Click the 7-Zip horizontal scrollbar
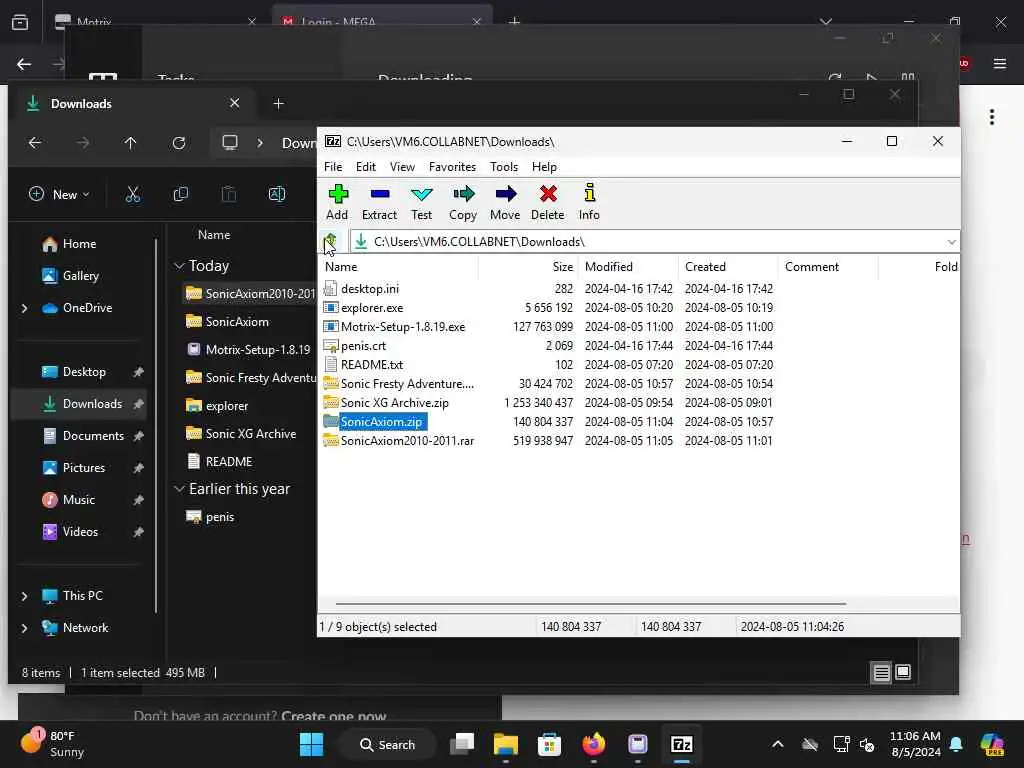The width and height of the screenshot is (1024, 768). coord(590,604)
